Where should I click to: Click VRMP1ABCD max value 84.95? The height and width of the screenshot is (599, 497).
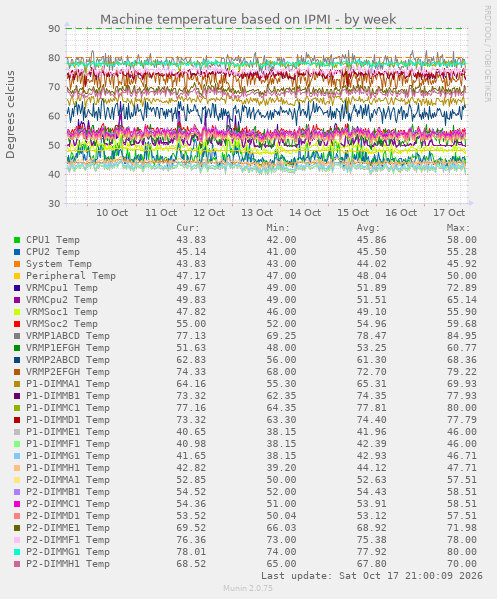point(462,336)
